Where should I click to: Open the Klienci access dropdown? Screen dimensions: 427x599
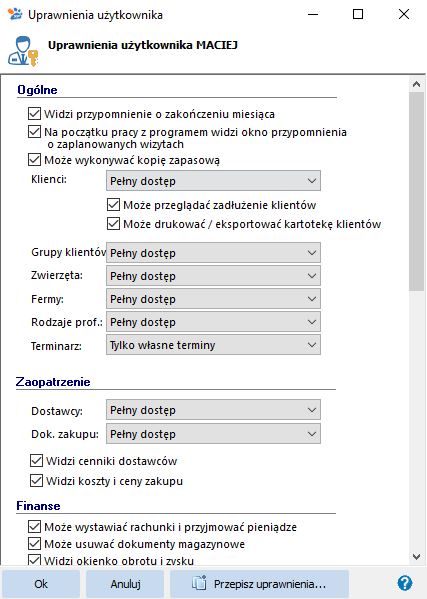point(213,181)
